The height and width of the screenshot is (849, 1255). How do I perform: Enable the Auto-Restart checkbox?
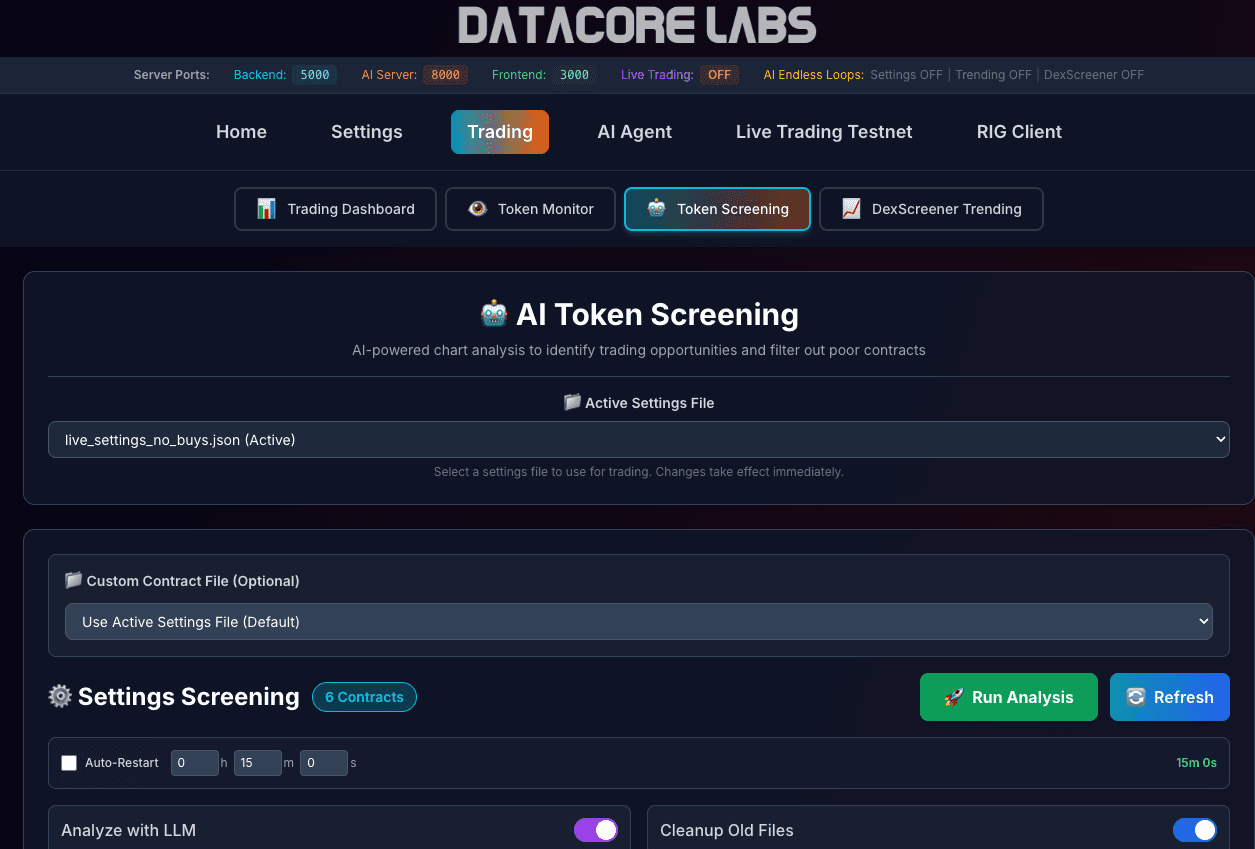[69, 763]
